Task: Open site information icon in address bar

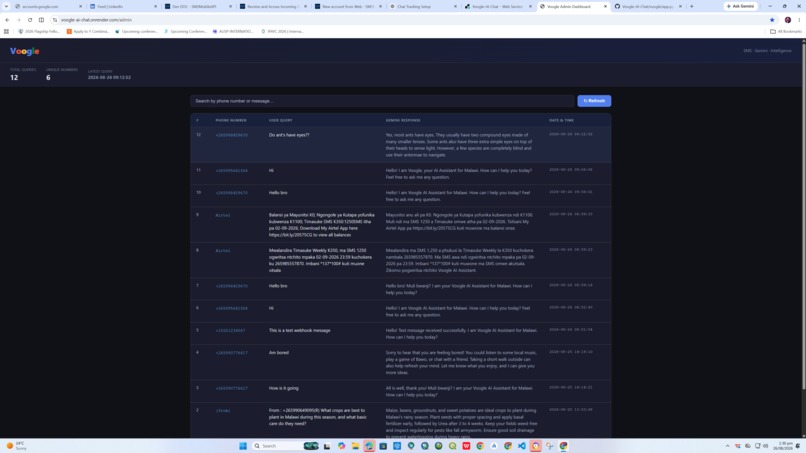Action: click(55, 20)
